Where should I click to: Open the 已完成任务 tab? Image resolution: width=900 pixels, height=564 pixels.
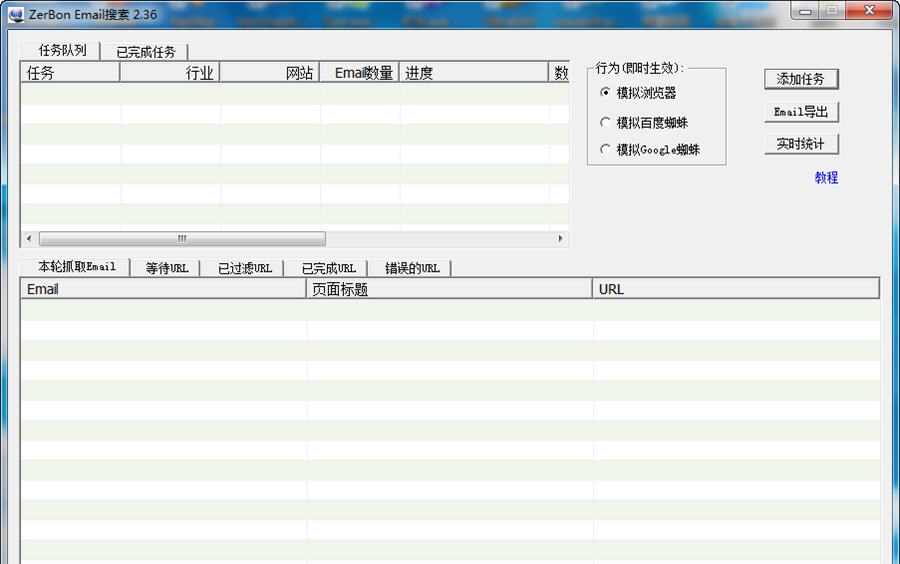(x=145, y=52)
